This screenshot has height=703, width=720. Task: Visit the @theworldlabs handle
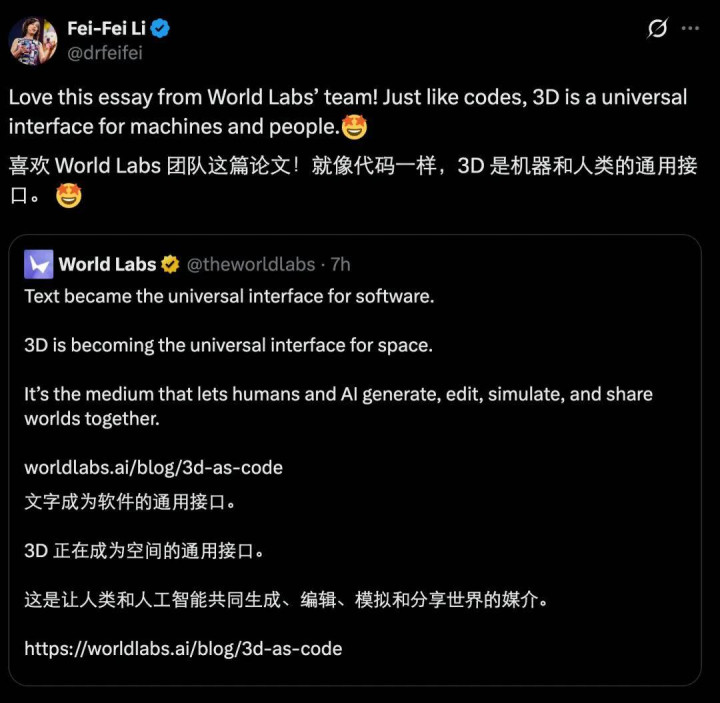tap(251, 264)
